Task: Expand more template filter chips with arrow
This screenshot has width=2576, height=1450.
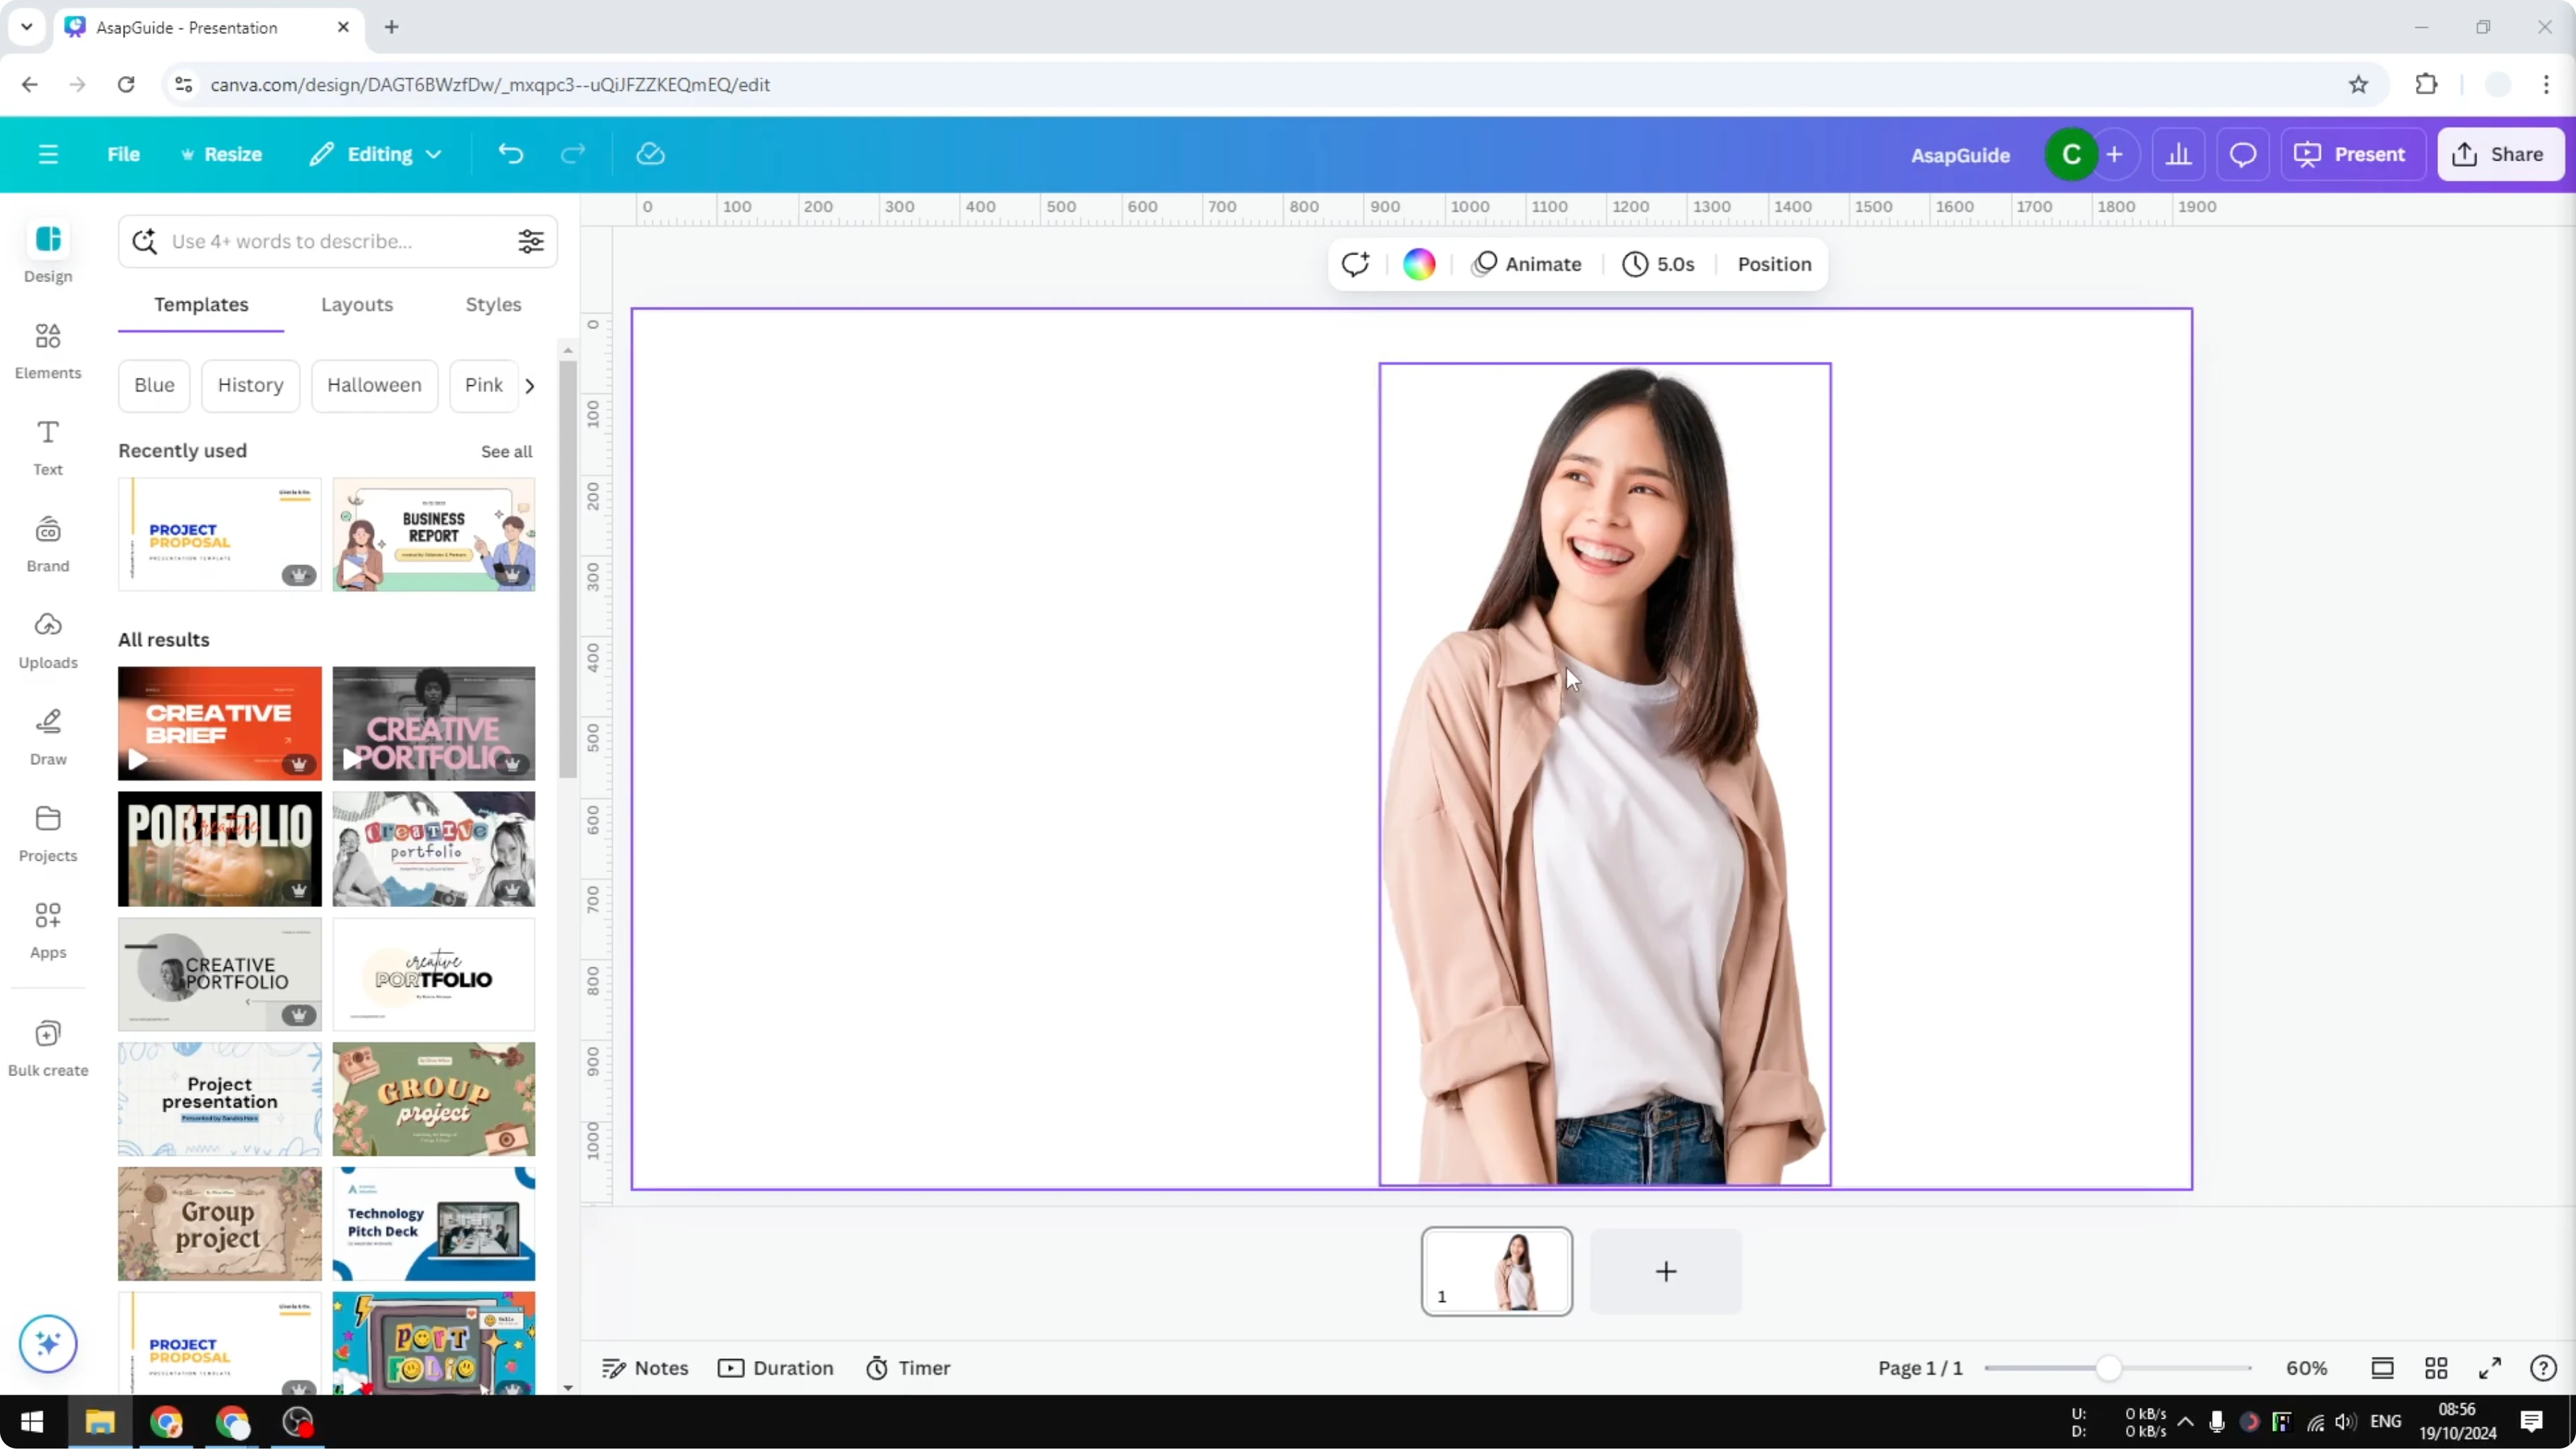Action: click(530, 385)
